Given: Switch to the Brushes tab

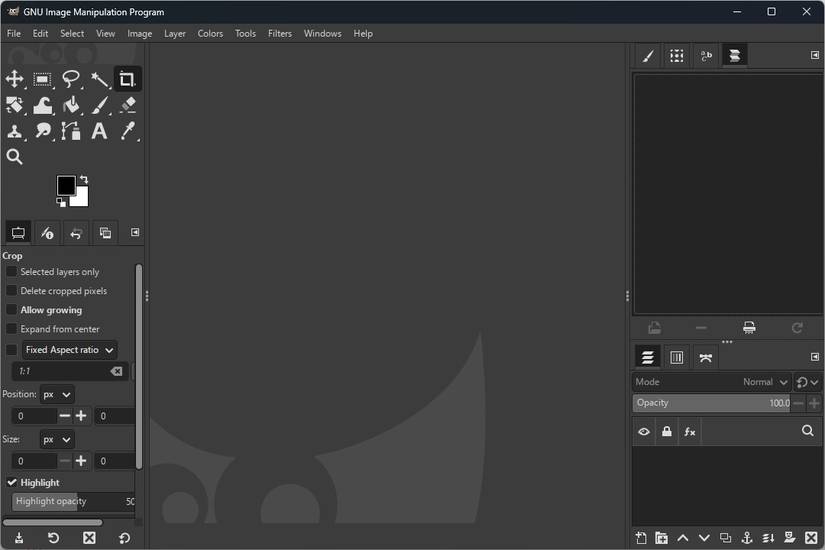Looking at the screenshot, I should [648, 55].
